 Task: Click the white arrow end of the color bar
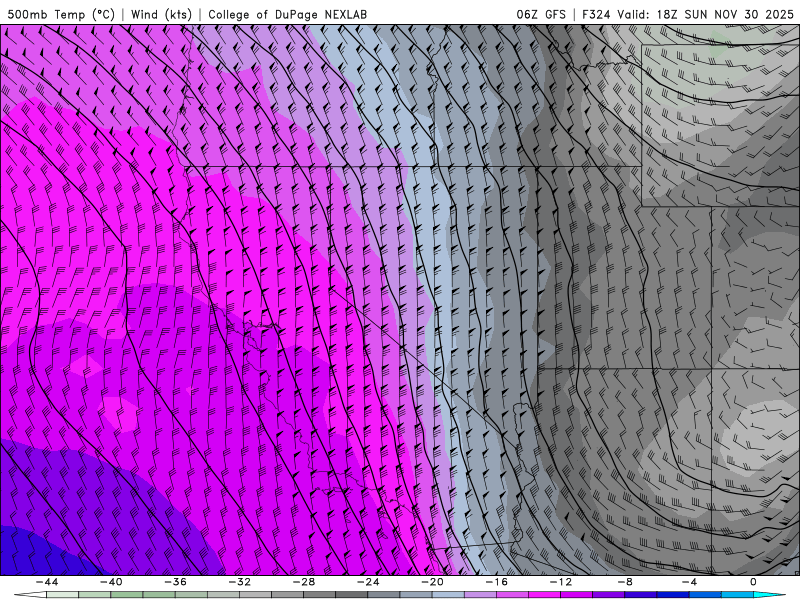coord(30,595)
